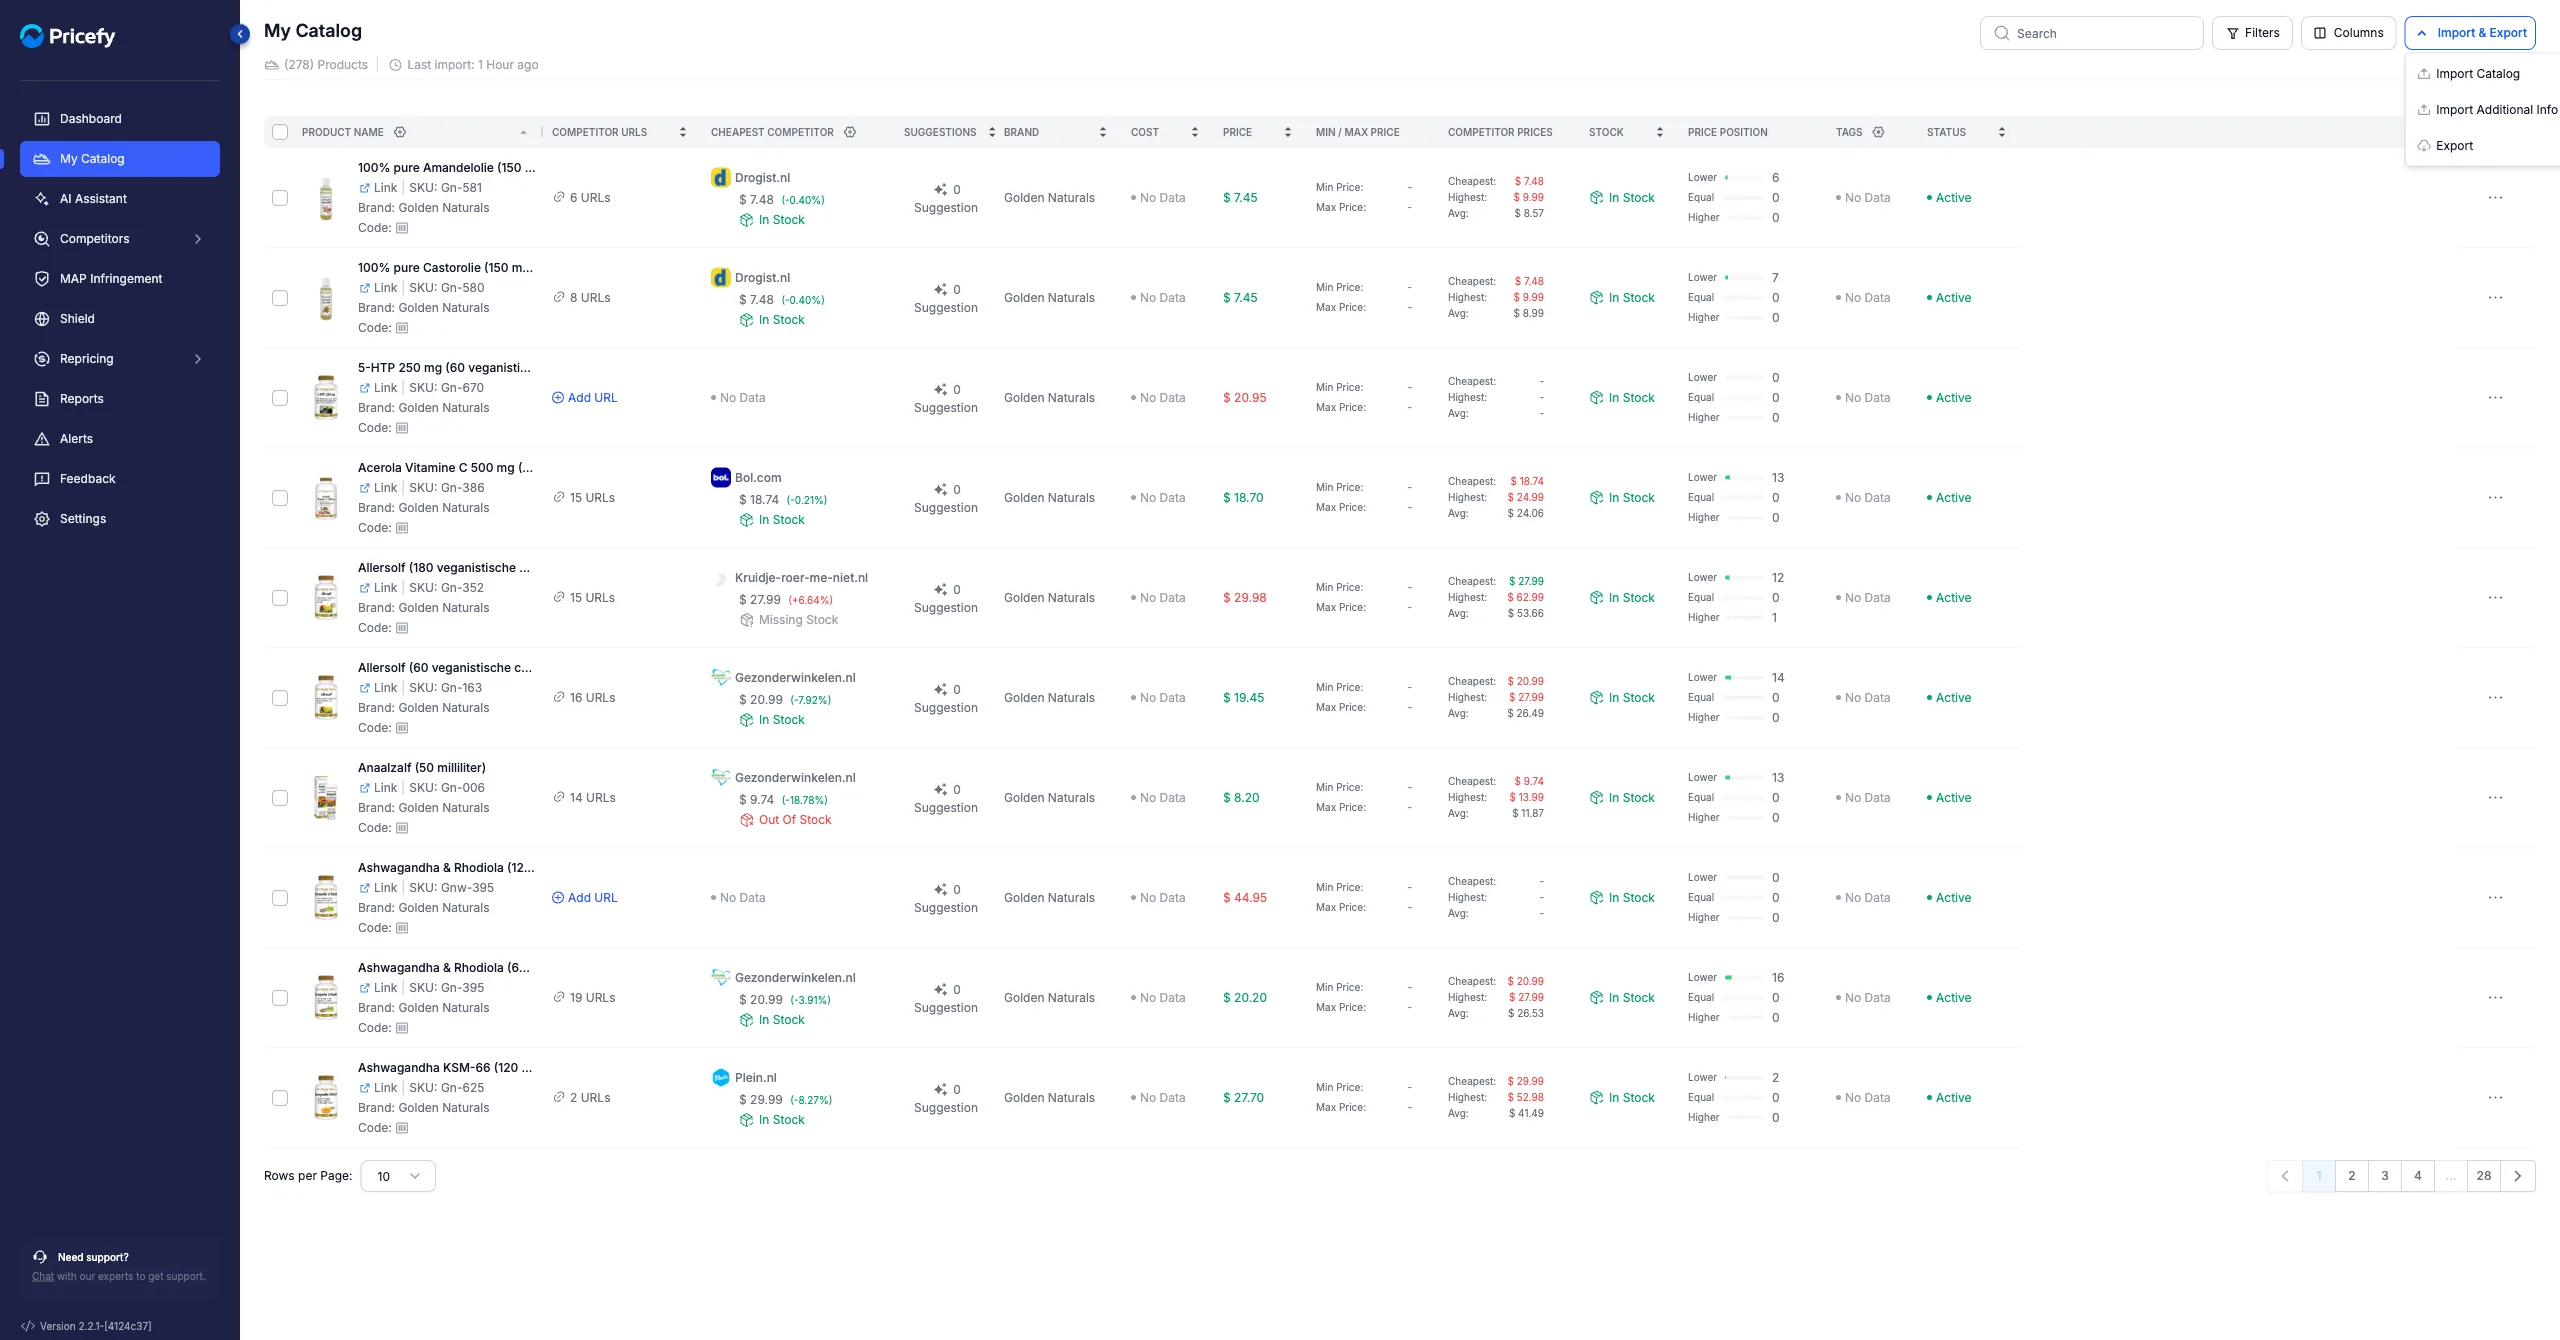Select the 100% pure Amandelolie row checkbox

[x=280, y=198]
